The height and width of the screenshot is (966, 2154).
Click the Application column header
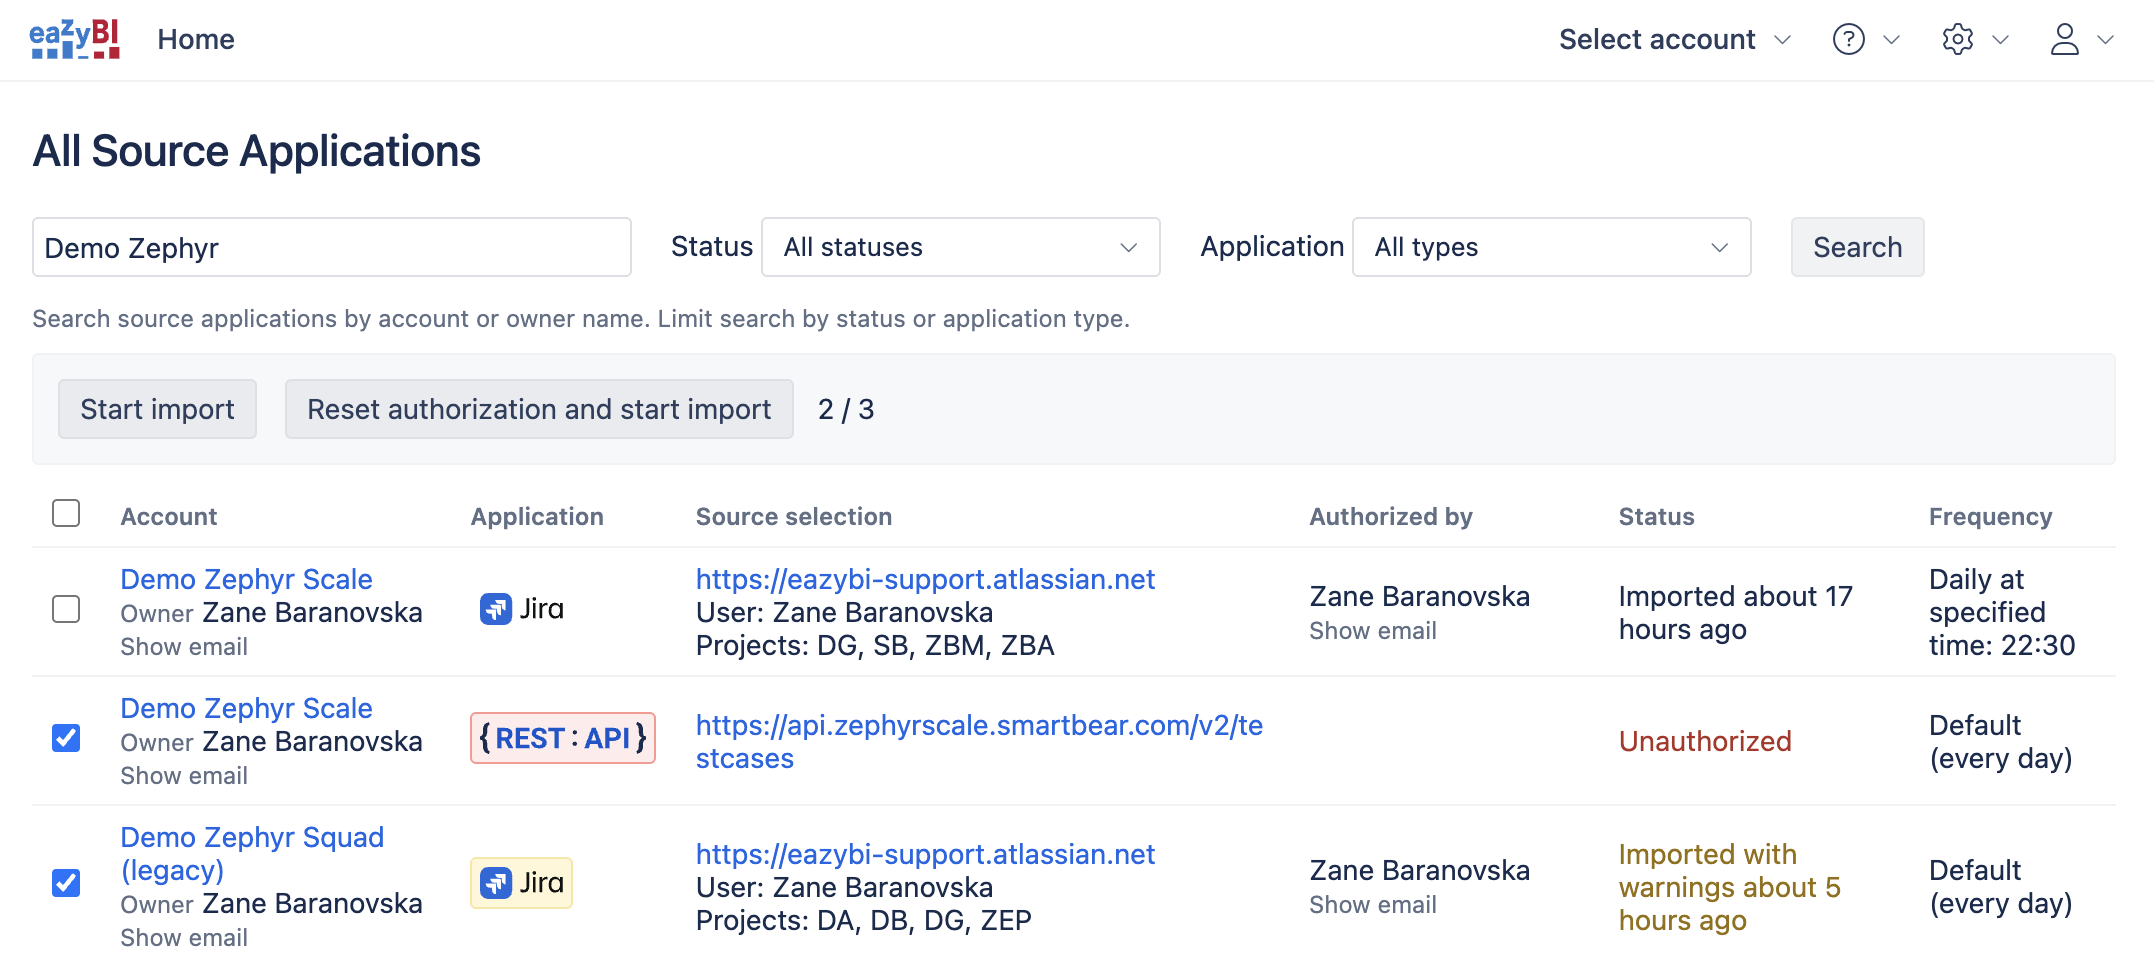click(x=537, y=516)
